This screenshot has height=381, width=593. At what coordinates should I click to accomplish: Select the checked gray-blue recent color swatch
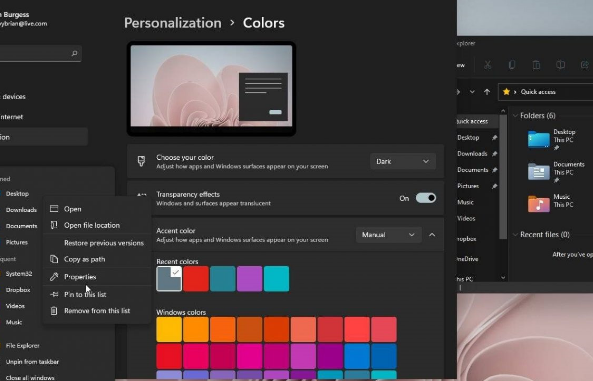click(169, 279)
